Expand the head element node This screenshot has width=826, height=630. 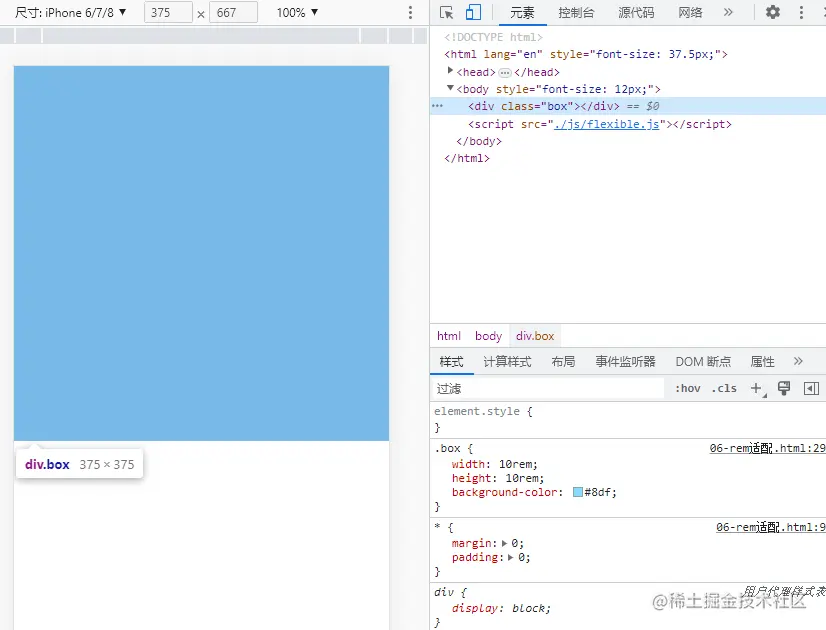click(450, 70)
